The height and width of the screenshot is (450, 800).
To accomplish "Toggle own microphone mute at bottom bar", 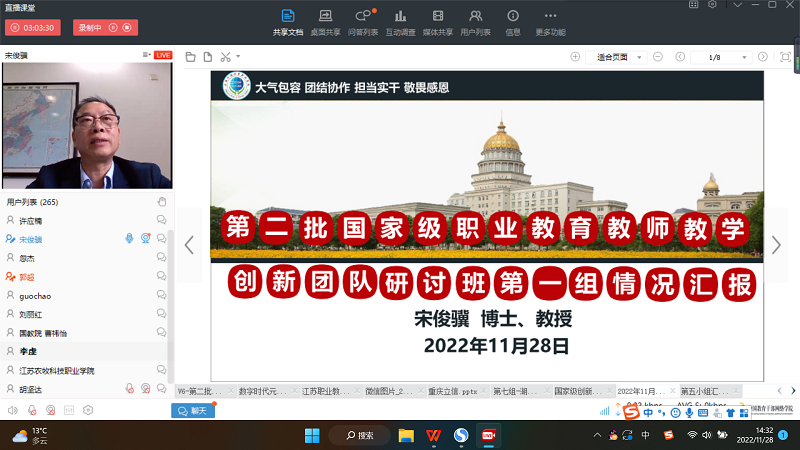I will [x=32, y=410].
